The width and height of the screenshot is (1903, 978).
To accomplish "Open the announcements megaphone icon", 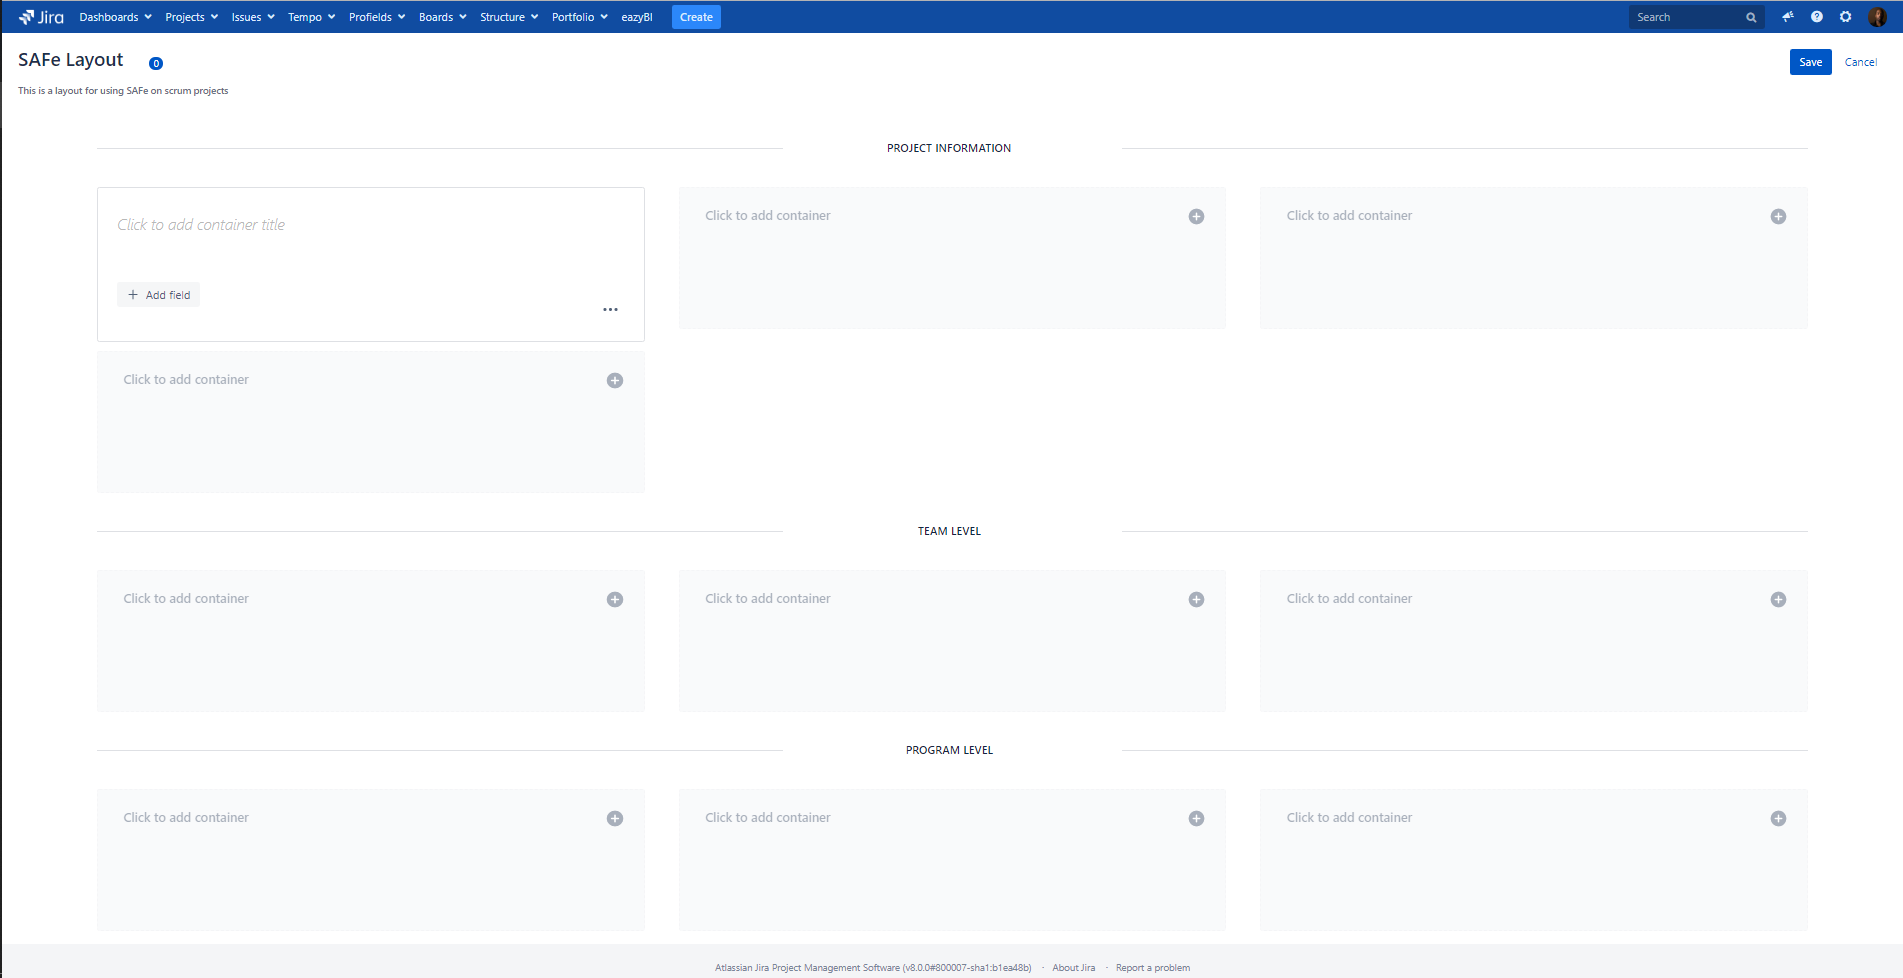I will (x=1788, y=17).
